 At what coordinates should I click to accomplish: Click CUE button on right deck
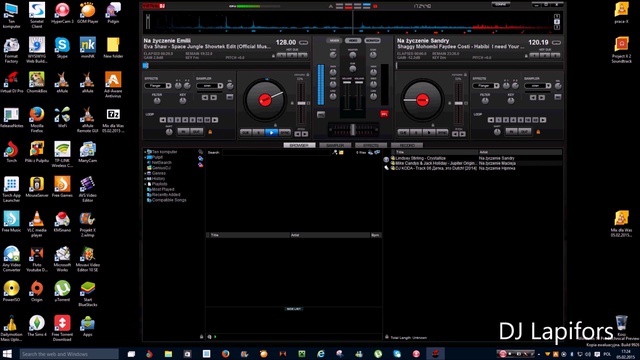[x=403, y=132]
